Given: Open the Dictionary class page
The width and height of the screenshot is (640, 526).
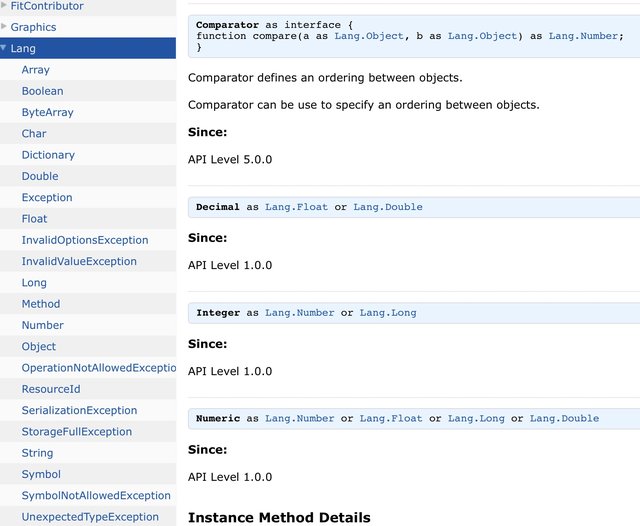Looking at the screenshot, I should coord(48,155).
